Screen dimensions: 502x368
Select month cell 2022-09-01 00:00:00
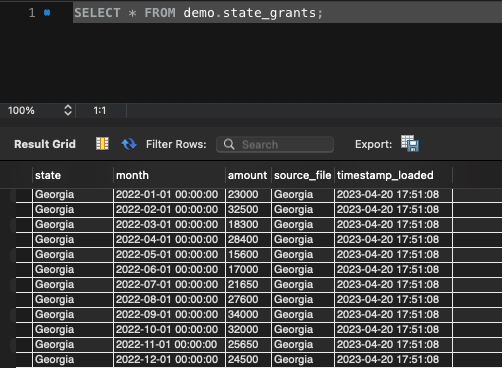[x=169, y=315]
